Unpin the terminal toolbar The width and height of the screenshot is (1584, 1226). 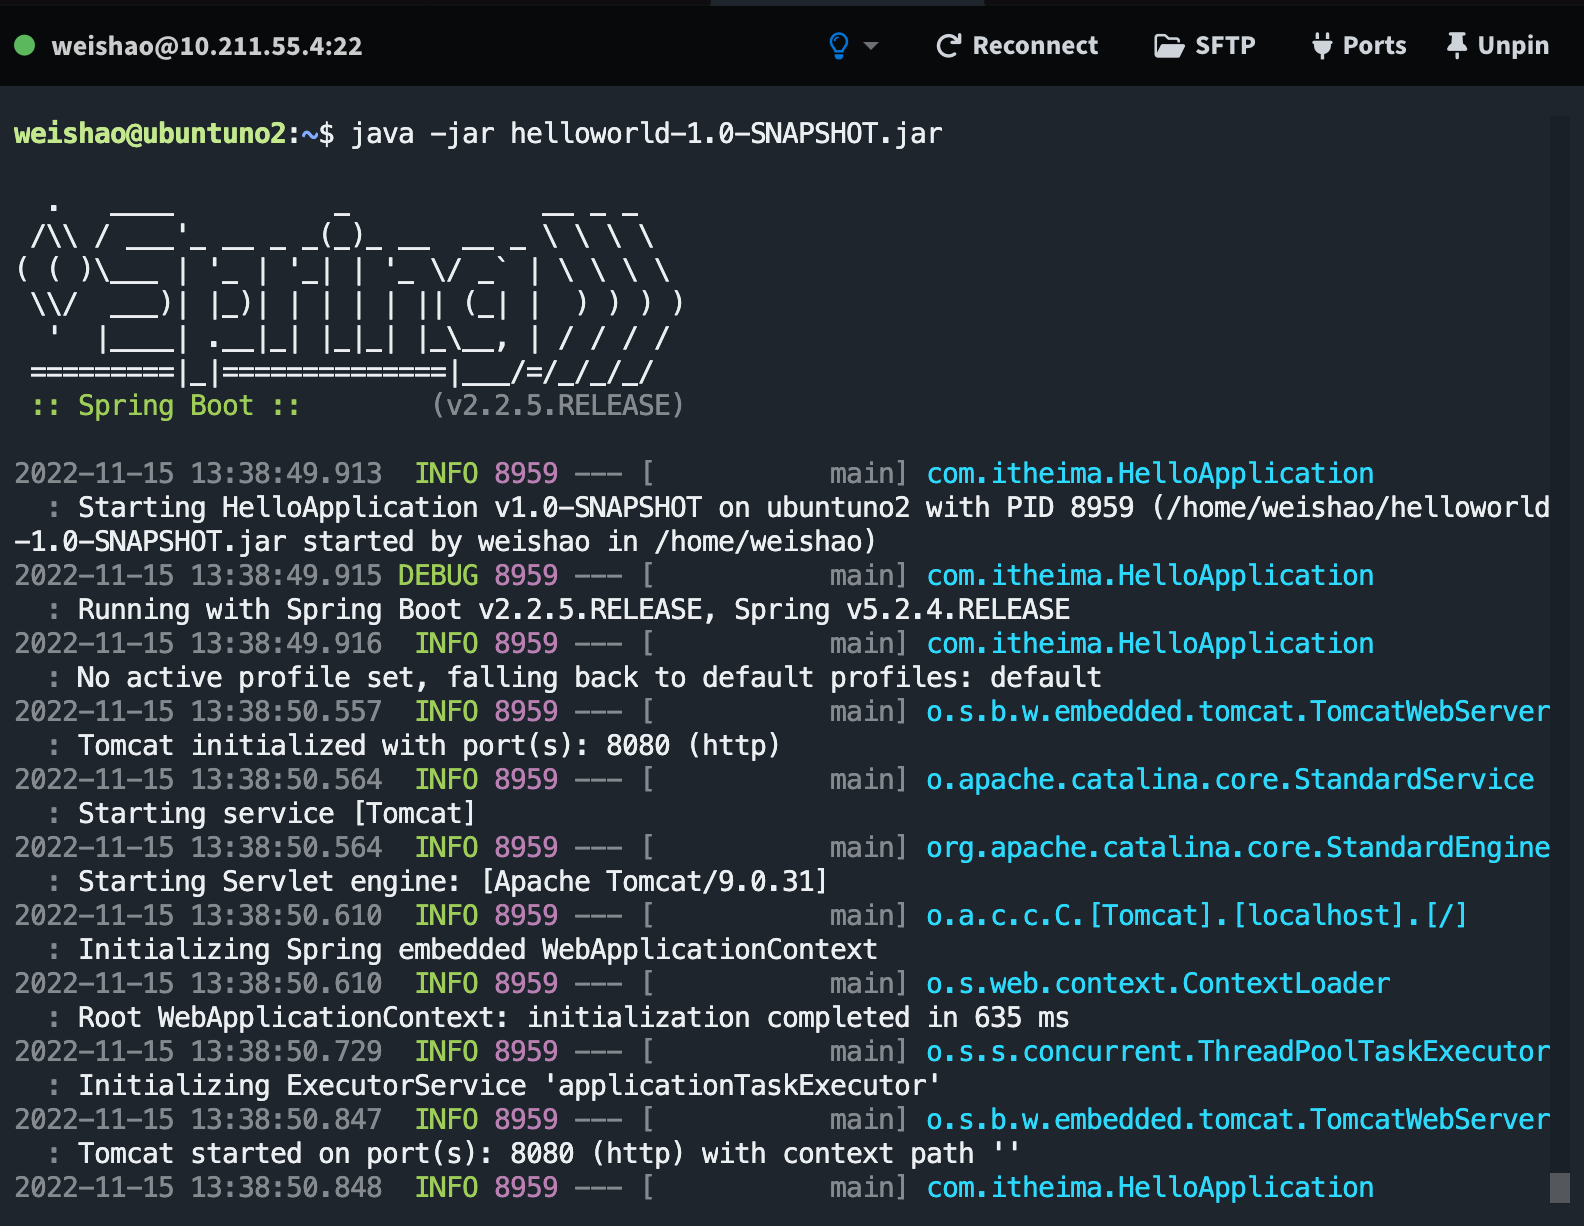[1497, 46]
